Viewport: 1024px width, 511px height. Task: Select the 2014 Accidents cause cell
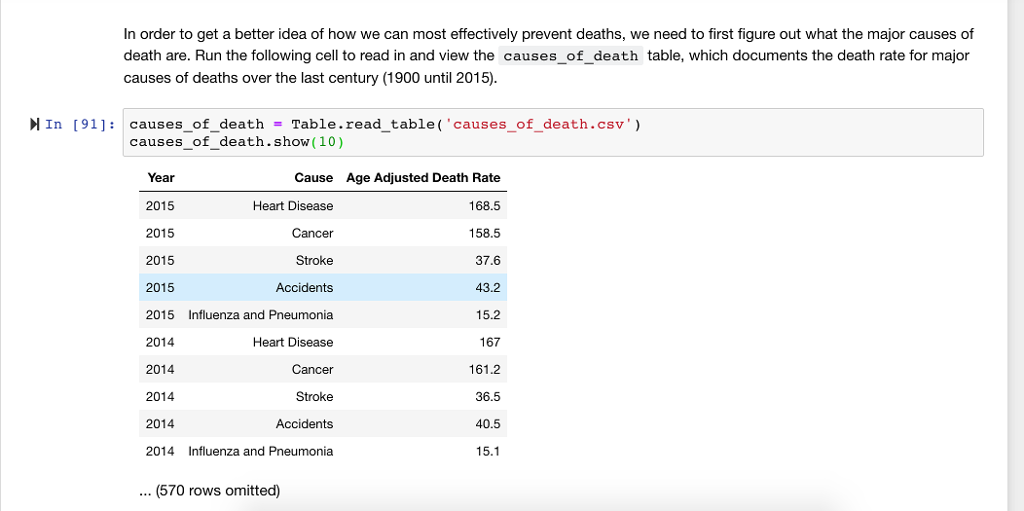tap(304, 424)
